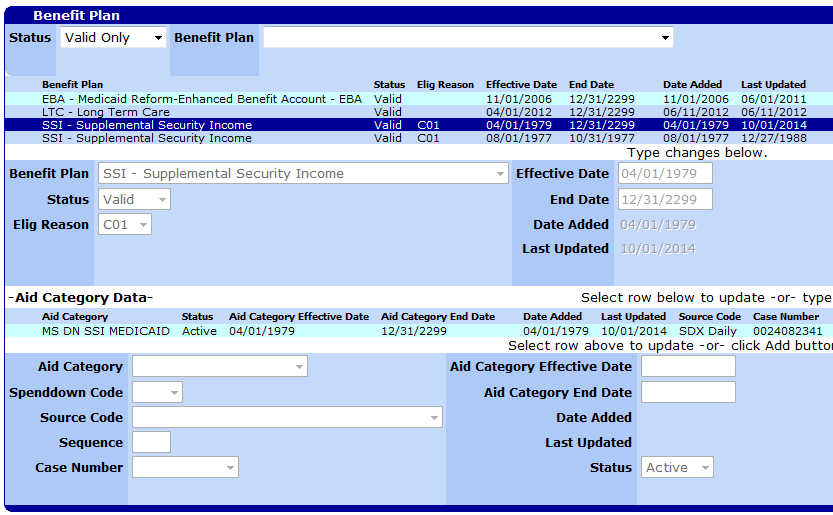Viewport: 833px width, 515px height.
Task: Select the MS DN SSI MEDICAID aid category row
Action: [106, 331]
